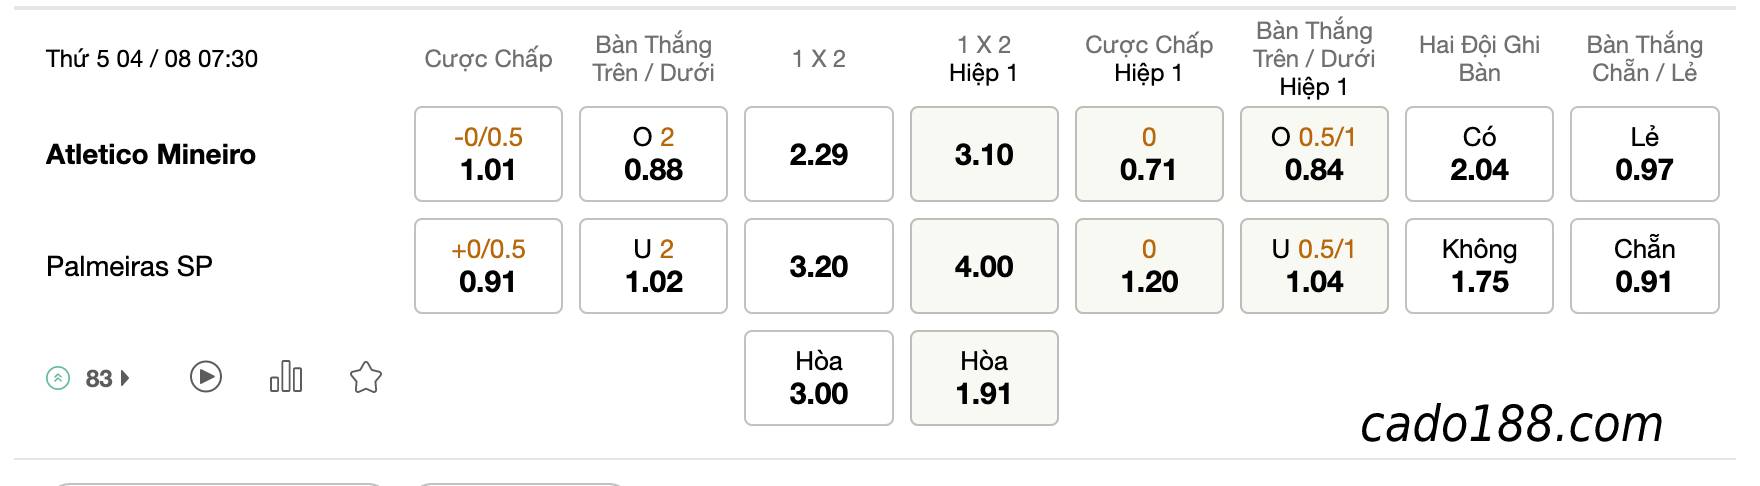This screenshot has width=1760, height=486.
Task: Click the Atletico Mineiro team name
Action: 151,154
